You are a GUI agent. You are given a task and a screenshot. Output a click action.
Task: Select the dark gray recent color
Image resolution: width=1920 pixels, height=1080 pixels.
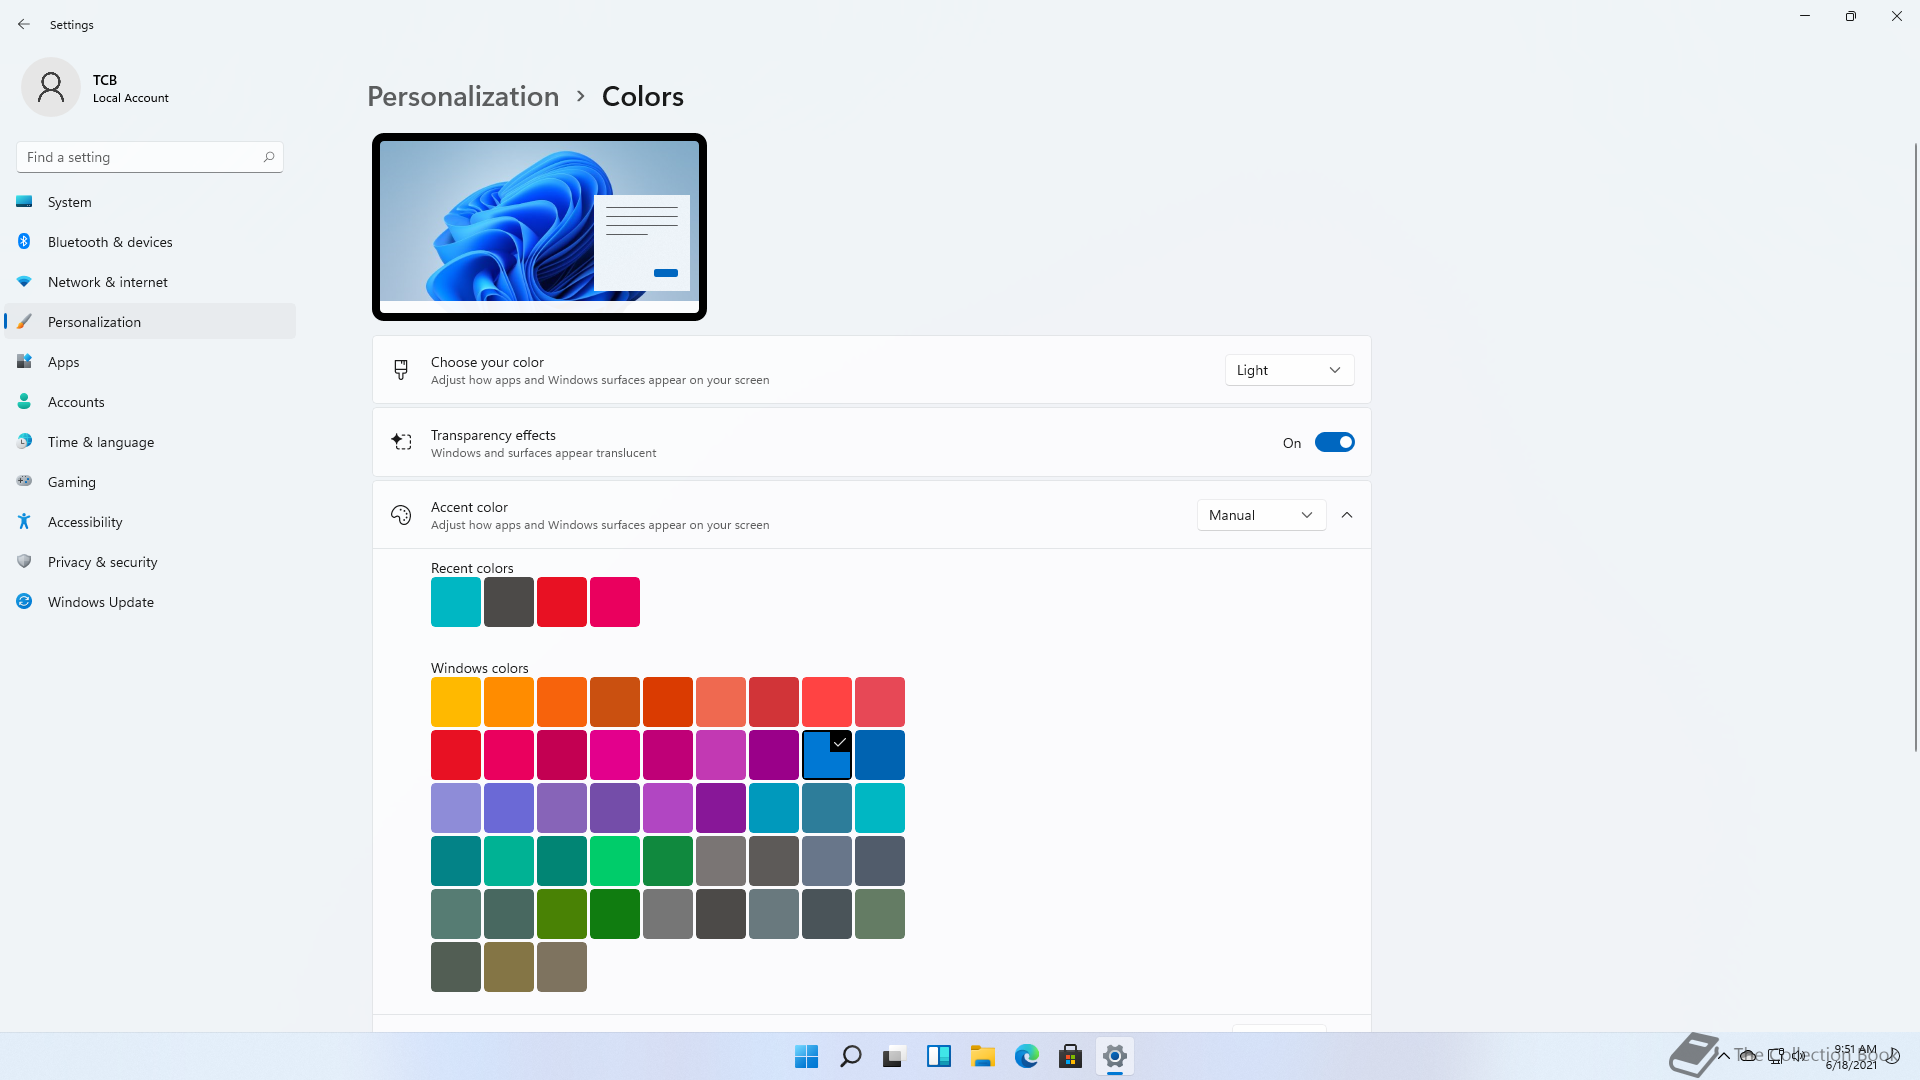coord(509,602)
